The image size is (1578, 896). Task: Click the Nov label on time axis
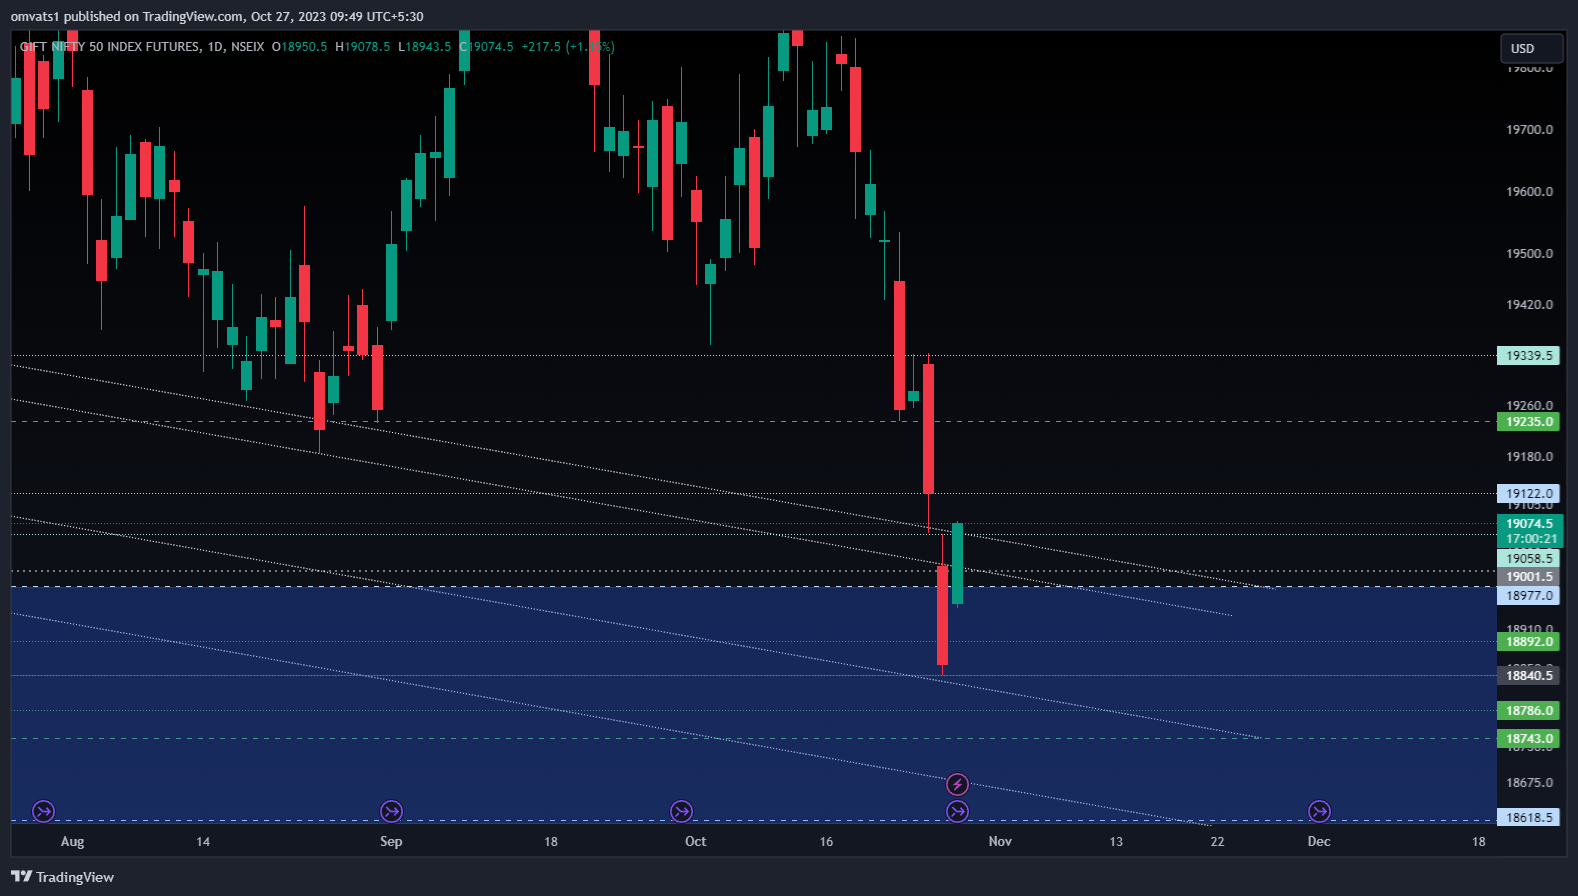1000,841
